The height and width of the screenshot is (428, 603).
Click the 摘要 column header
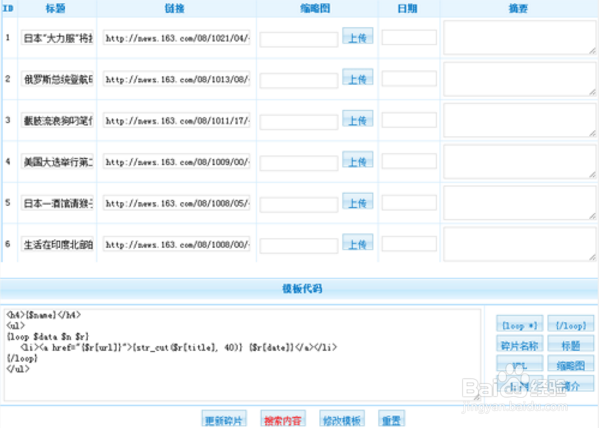point(518,8)
